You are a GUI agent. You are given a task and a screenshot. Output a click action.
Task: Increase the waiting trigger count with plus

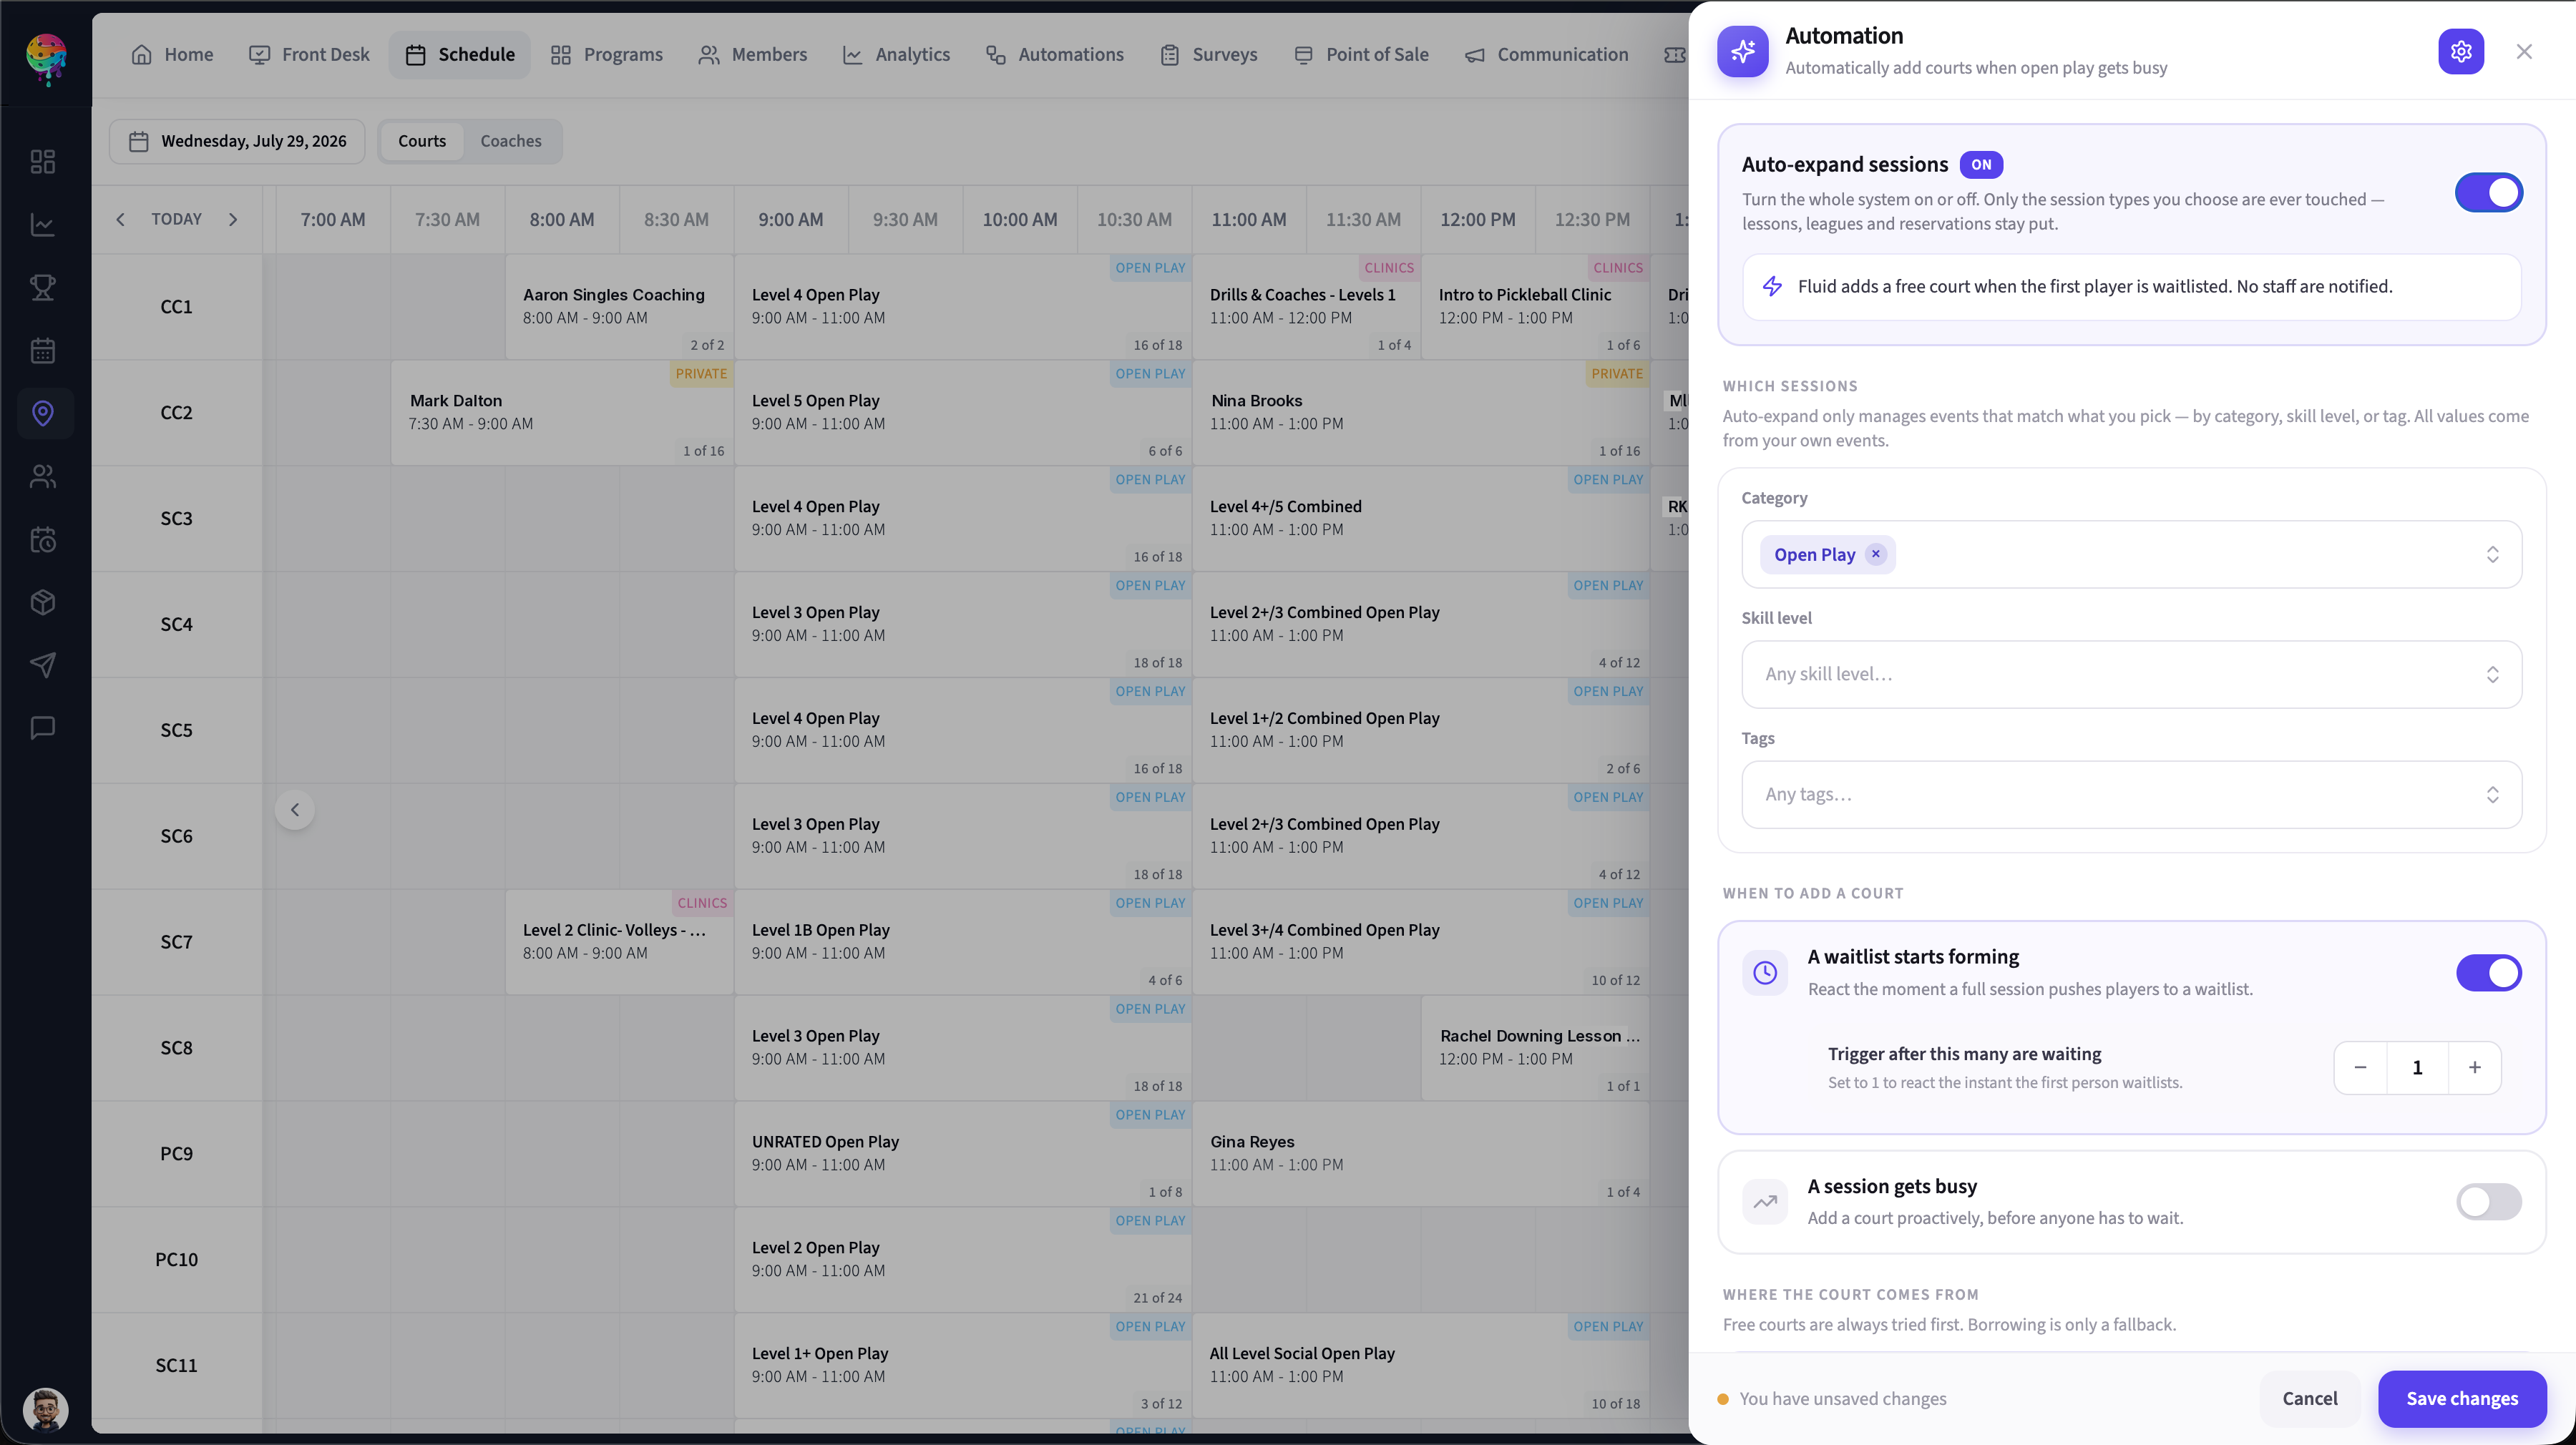pos(2475,1067)
